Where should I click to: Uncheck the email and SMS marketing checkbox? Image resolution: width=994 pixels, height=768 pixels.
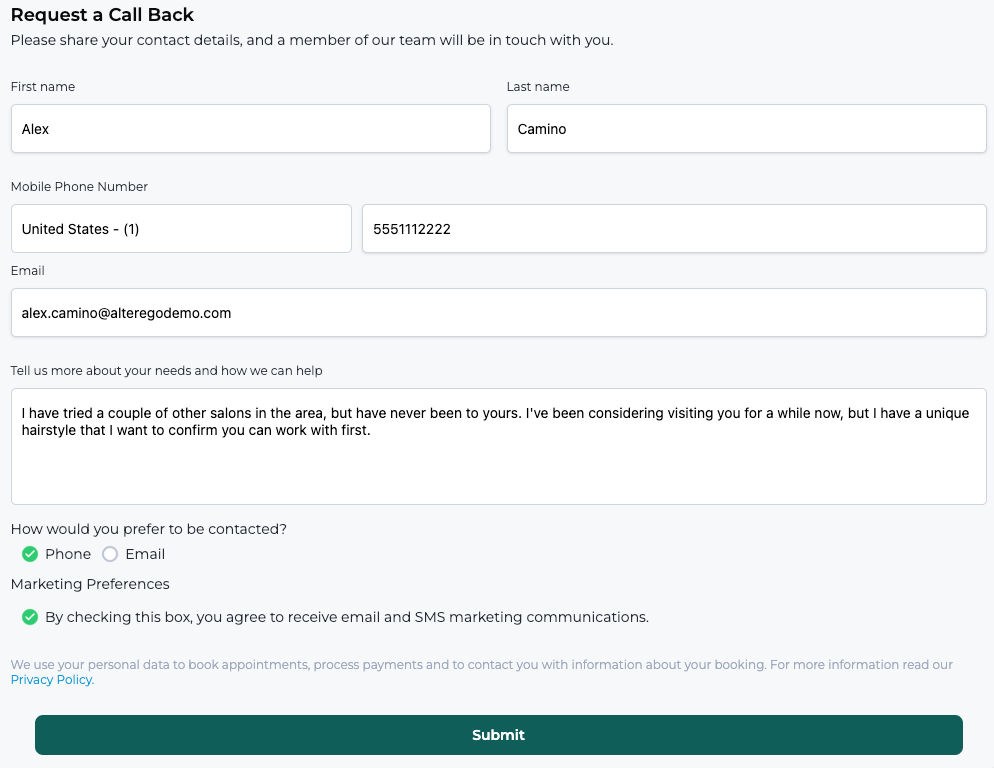(x=30, y=617)
